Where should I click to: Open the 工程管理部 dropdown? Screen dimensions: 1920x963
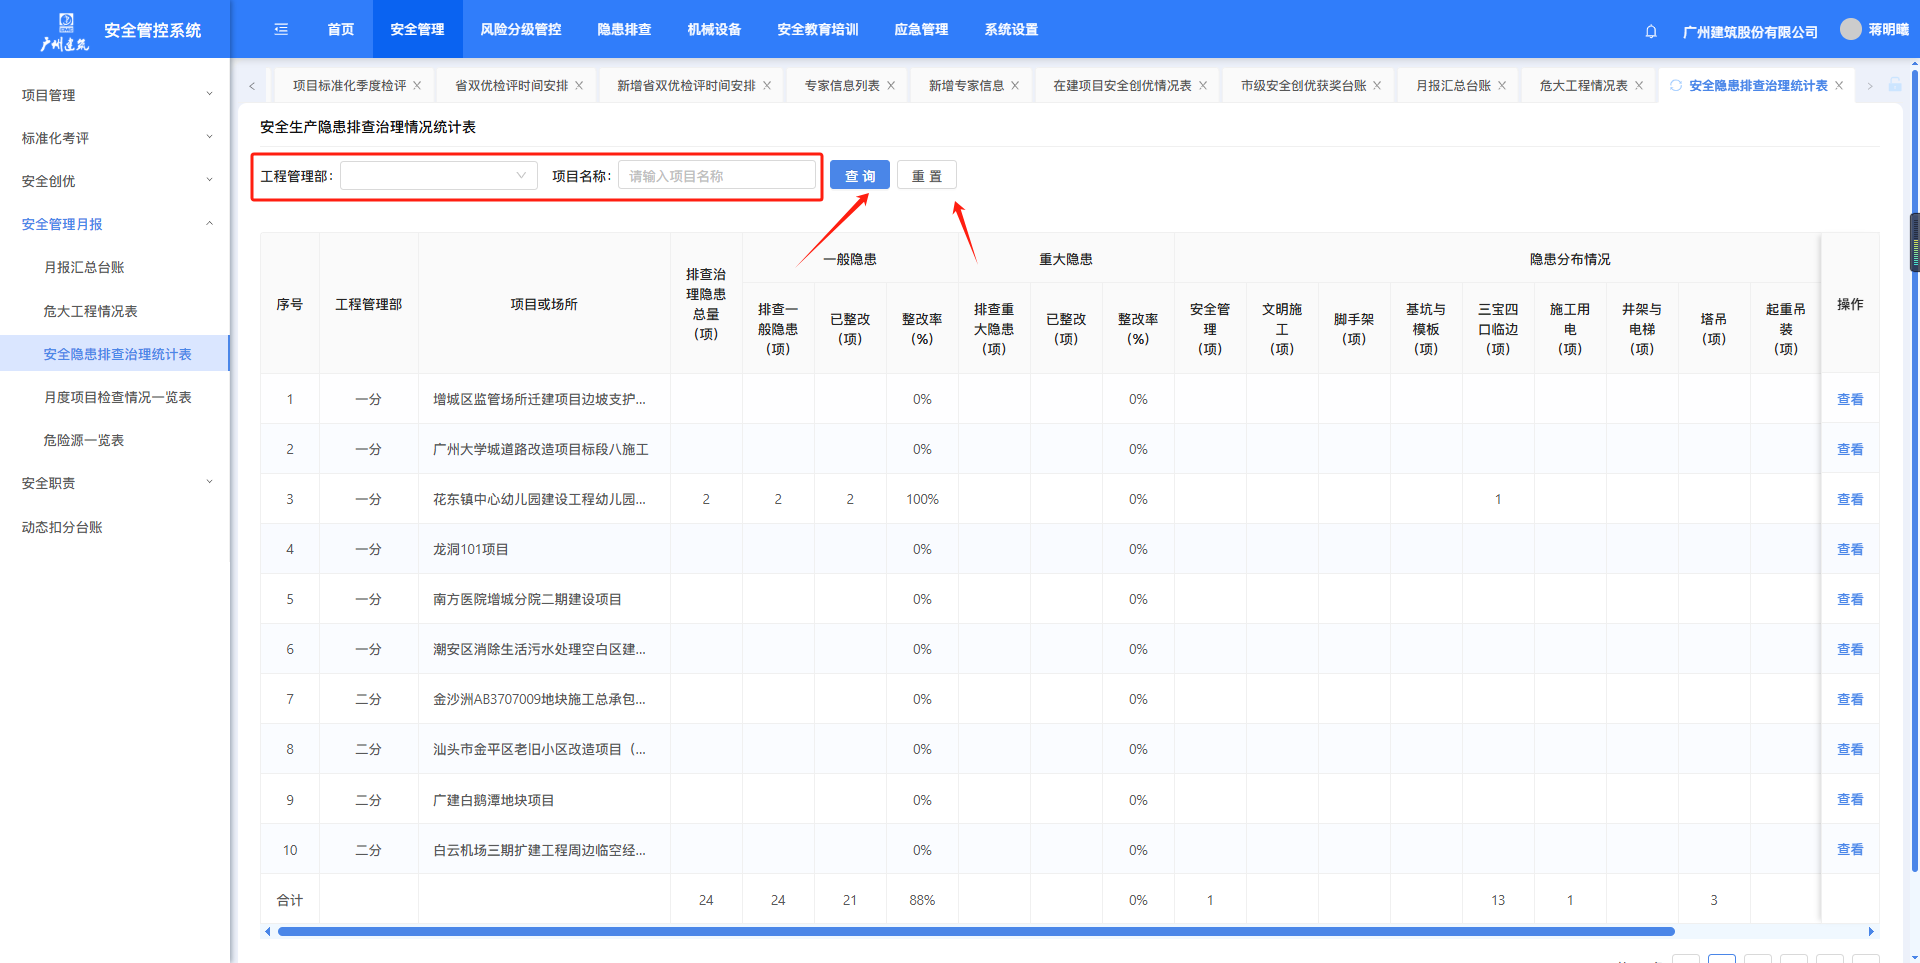(x=438, y=176)
